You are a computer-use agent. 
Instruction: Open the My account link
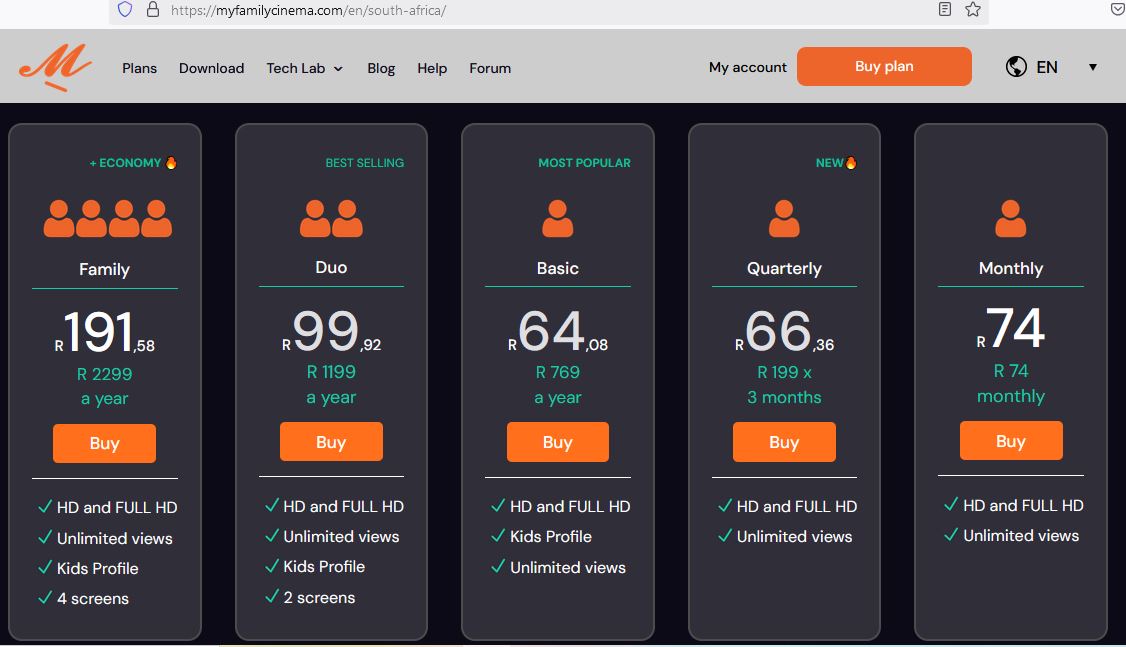click(747, 67)
